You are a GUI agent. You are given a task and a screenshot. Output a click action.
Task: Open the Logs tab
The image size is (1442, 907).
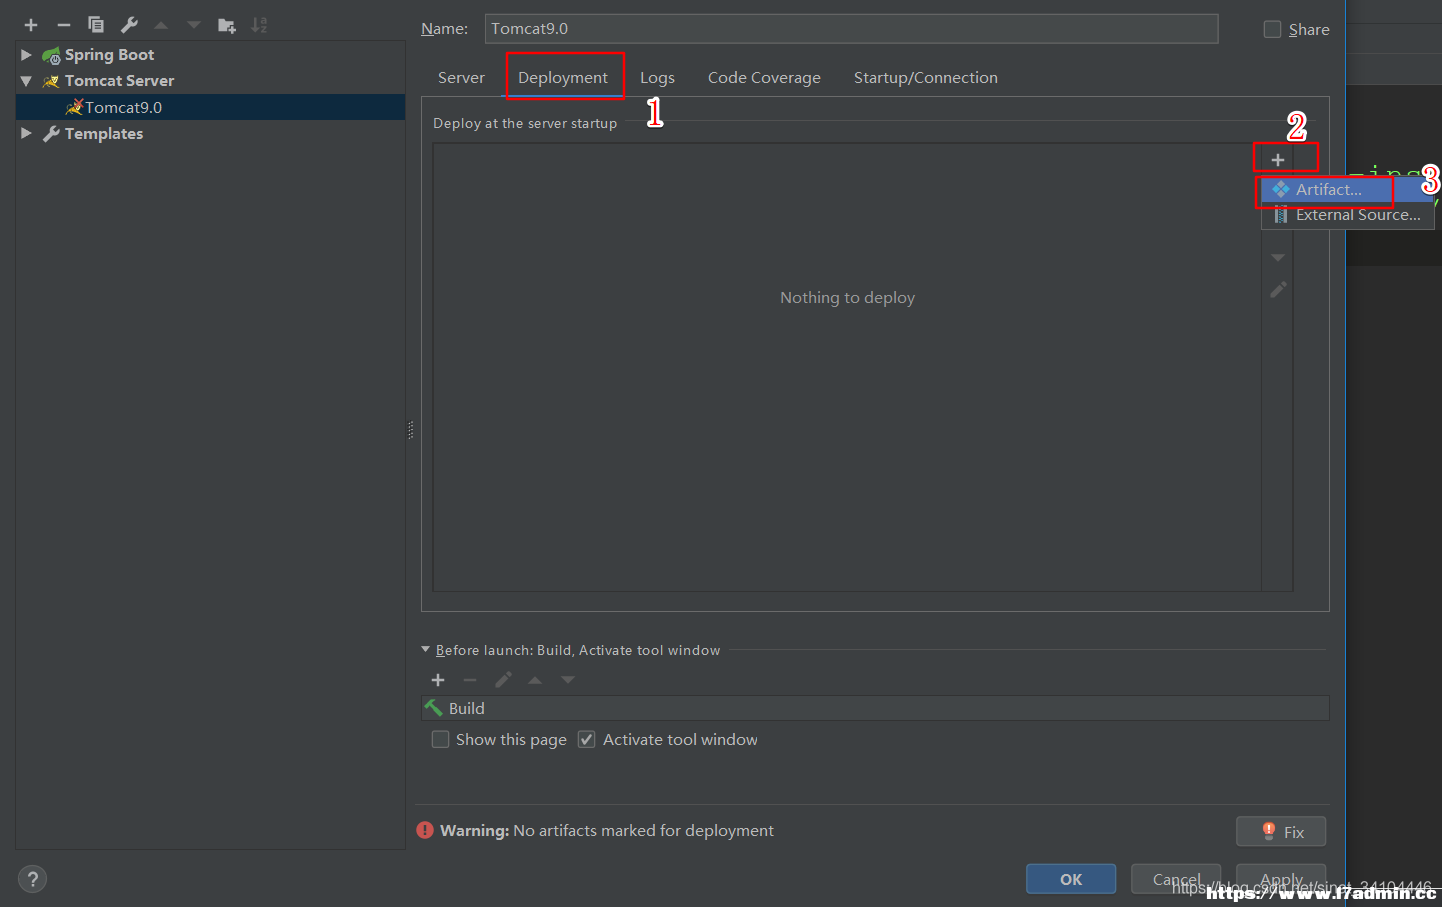(x=657, y=78)
